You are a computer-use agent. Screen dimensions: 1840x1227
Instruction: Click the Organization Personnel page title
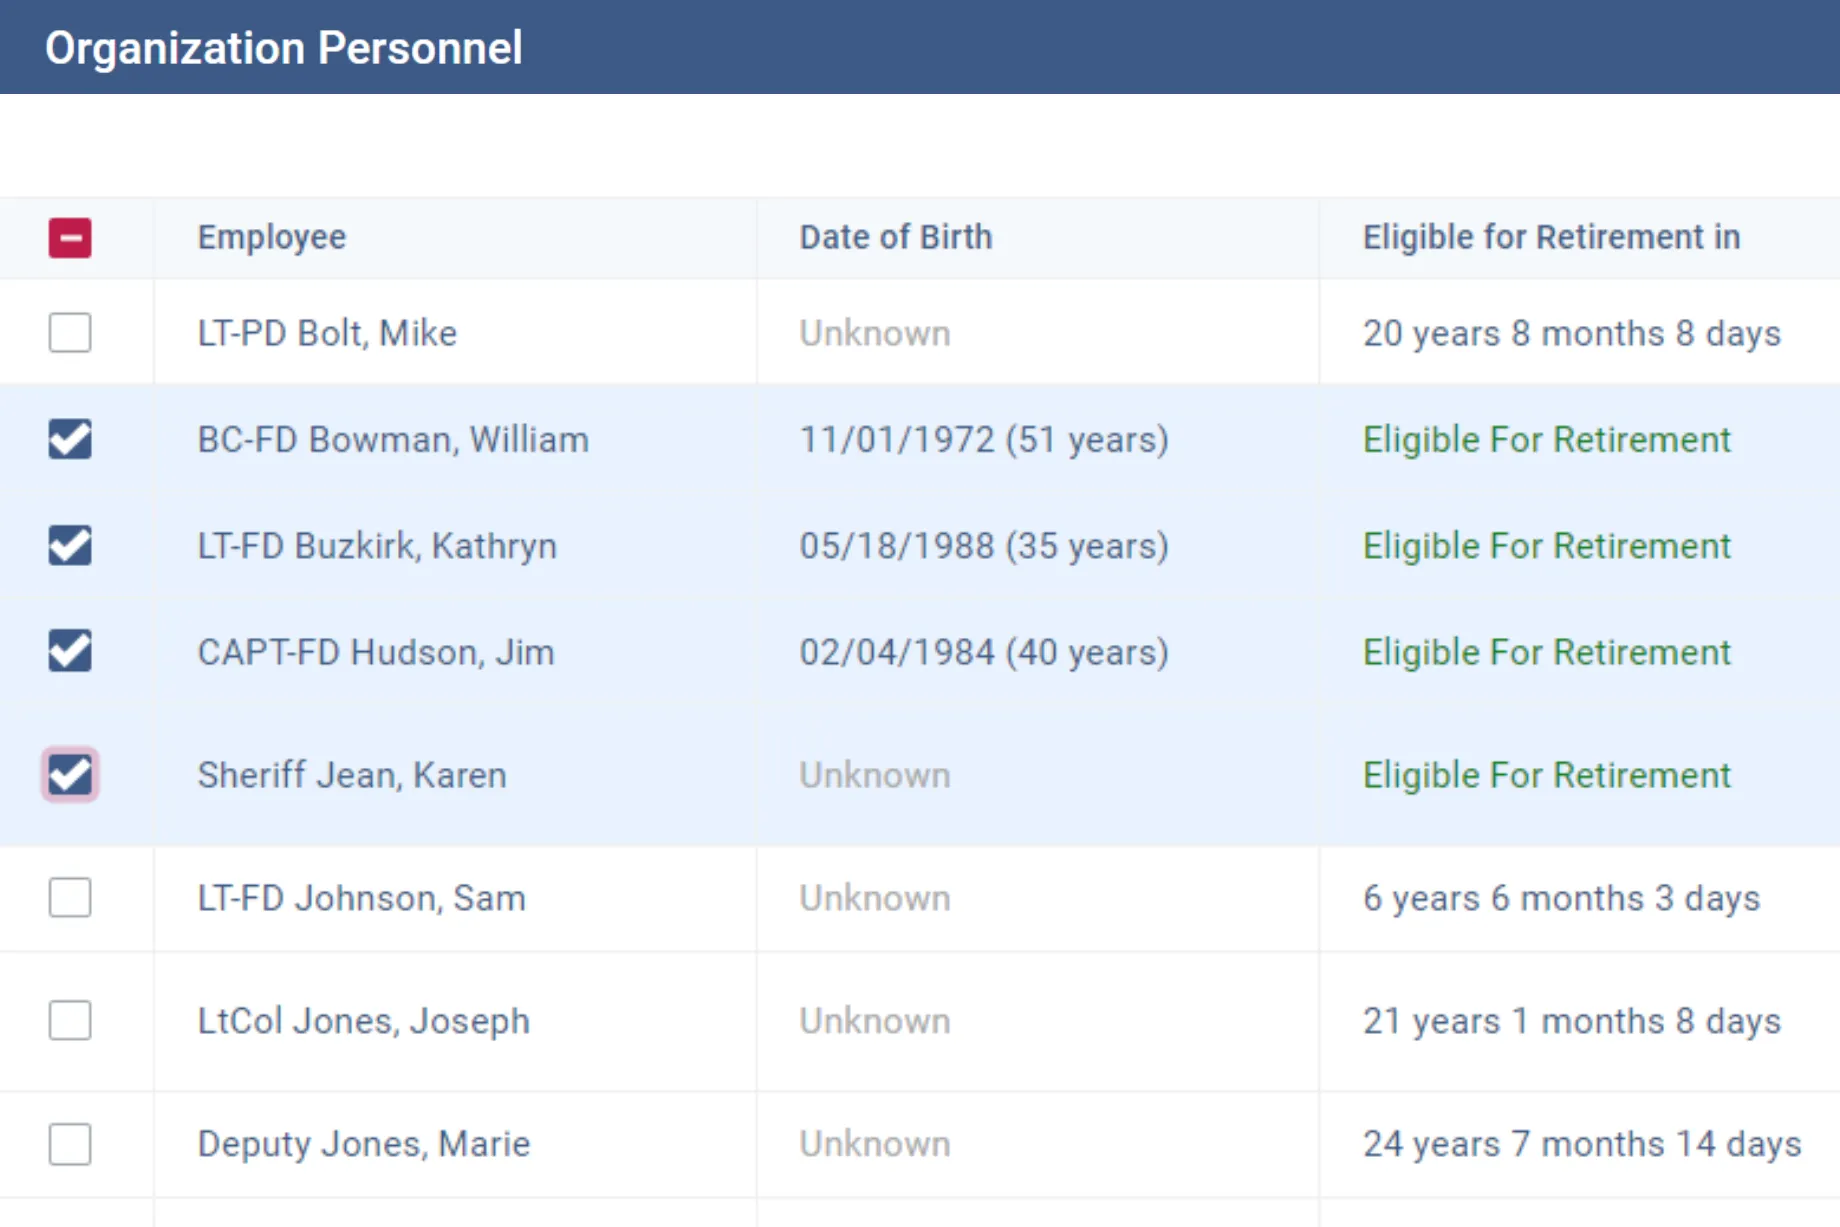coord(284,48)
